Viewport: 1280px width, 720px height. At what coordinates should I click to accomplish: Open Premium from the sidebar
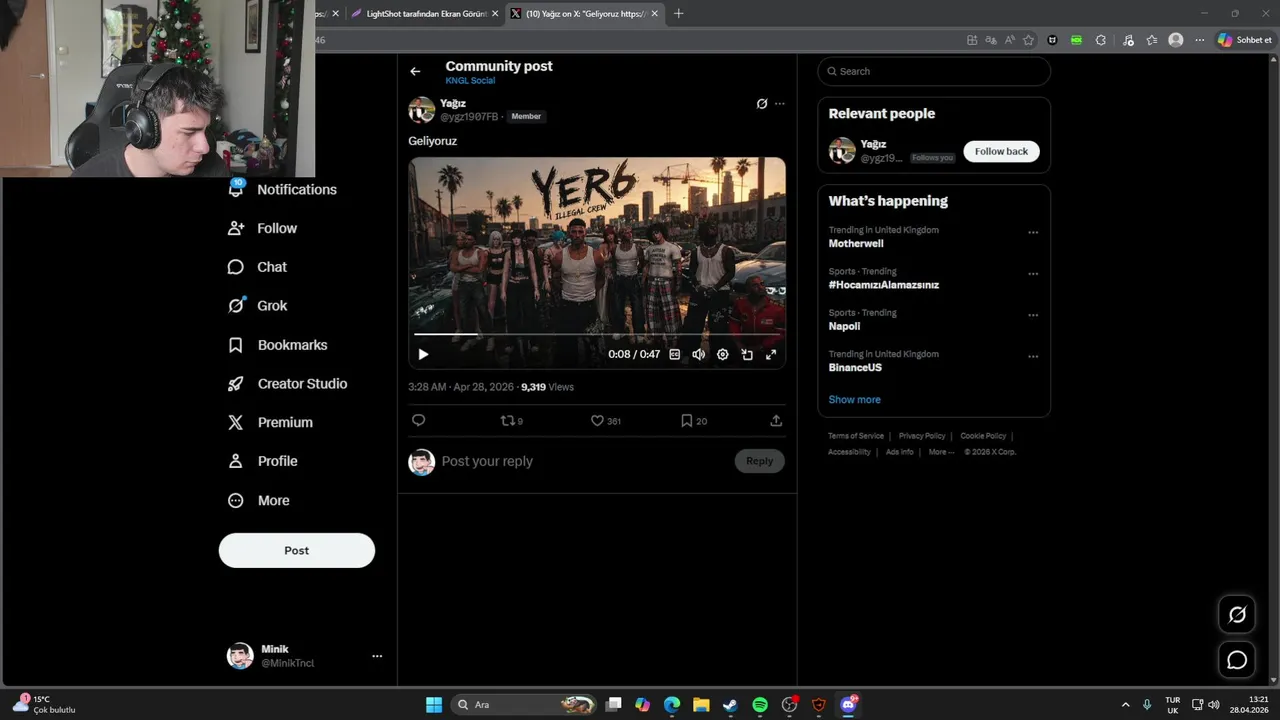[x=270, y=423]
